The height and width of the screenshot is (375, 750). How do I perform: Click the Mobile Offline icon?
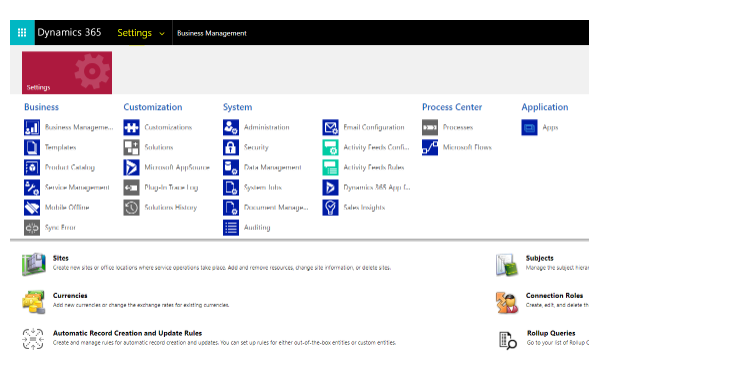(32, 208)
